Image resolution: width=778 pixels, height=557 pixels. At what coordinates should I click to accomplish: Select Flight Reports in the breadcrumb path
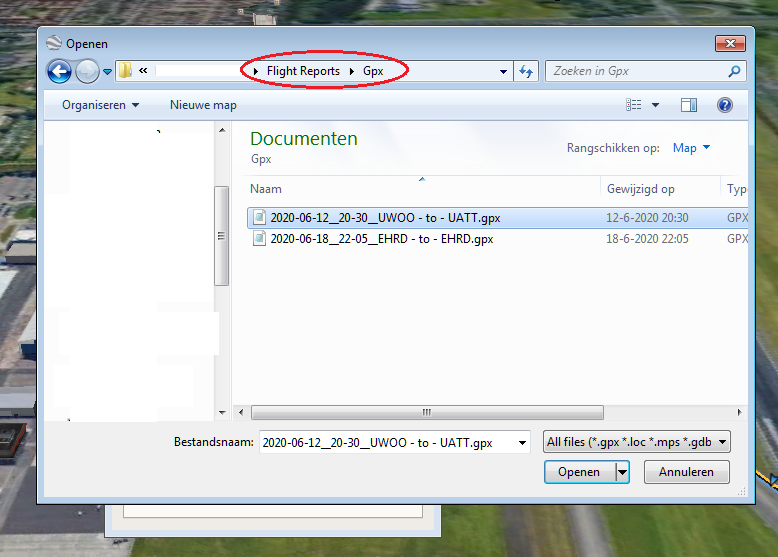pos(303,71)
